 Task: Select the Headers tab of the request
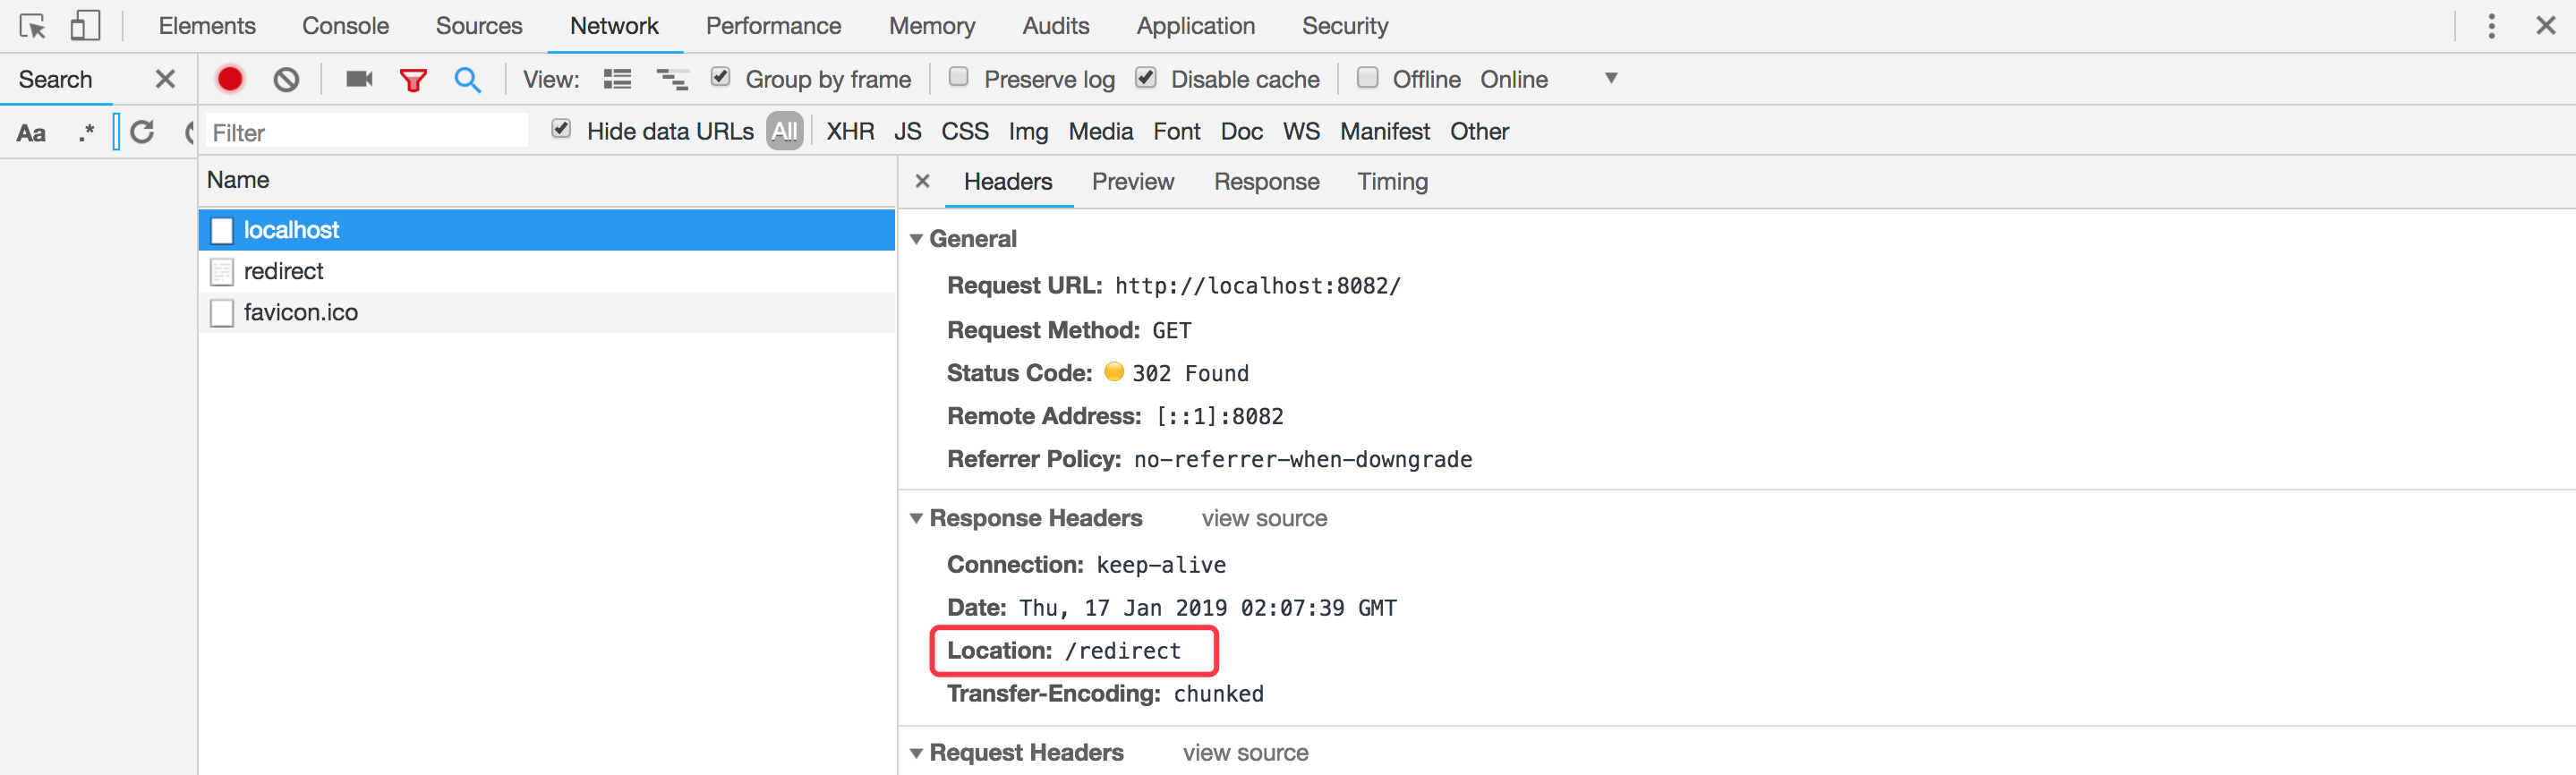point(1007,182)
